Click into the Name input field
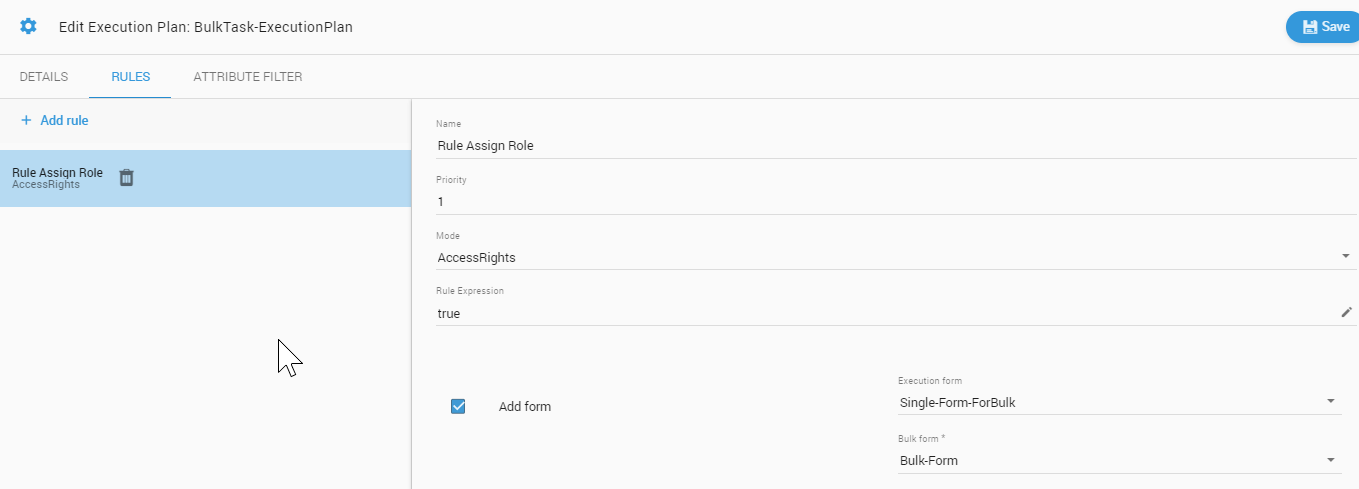The height and width of the screenshot is (489, 1359). [880, 146]
